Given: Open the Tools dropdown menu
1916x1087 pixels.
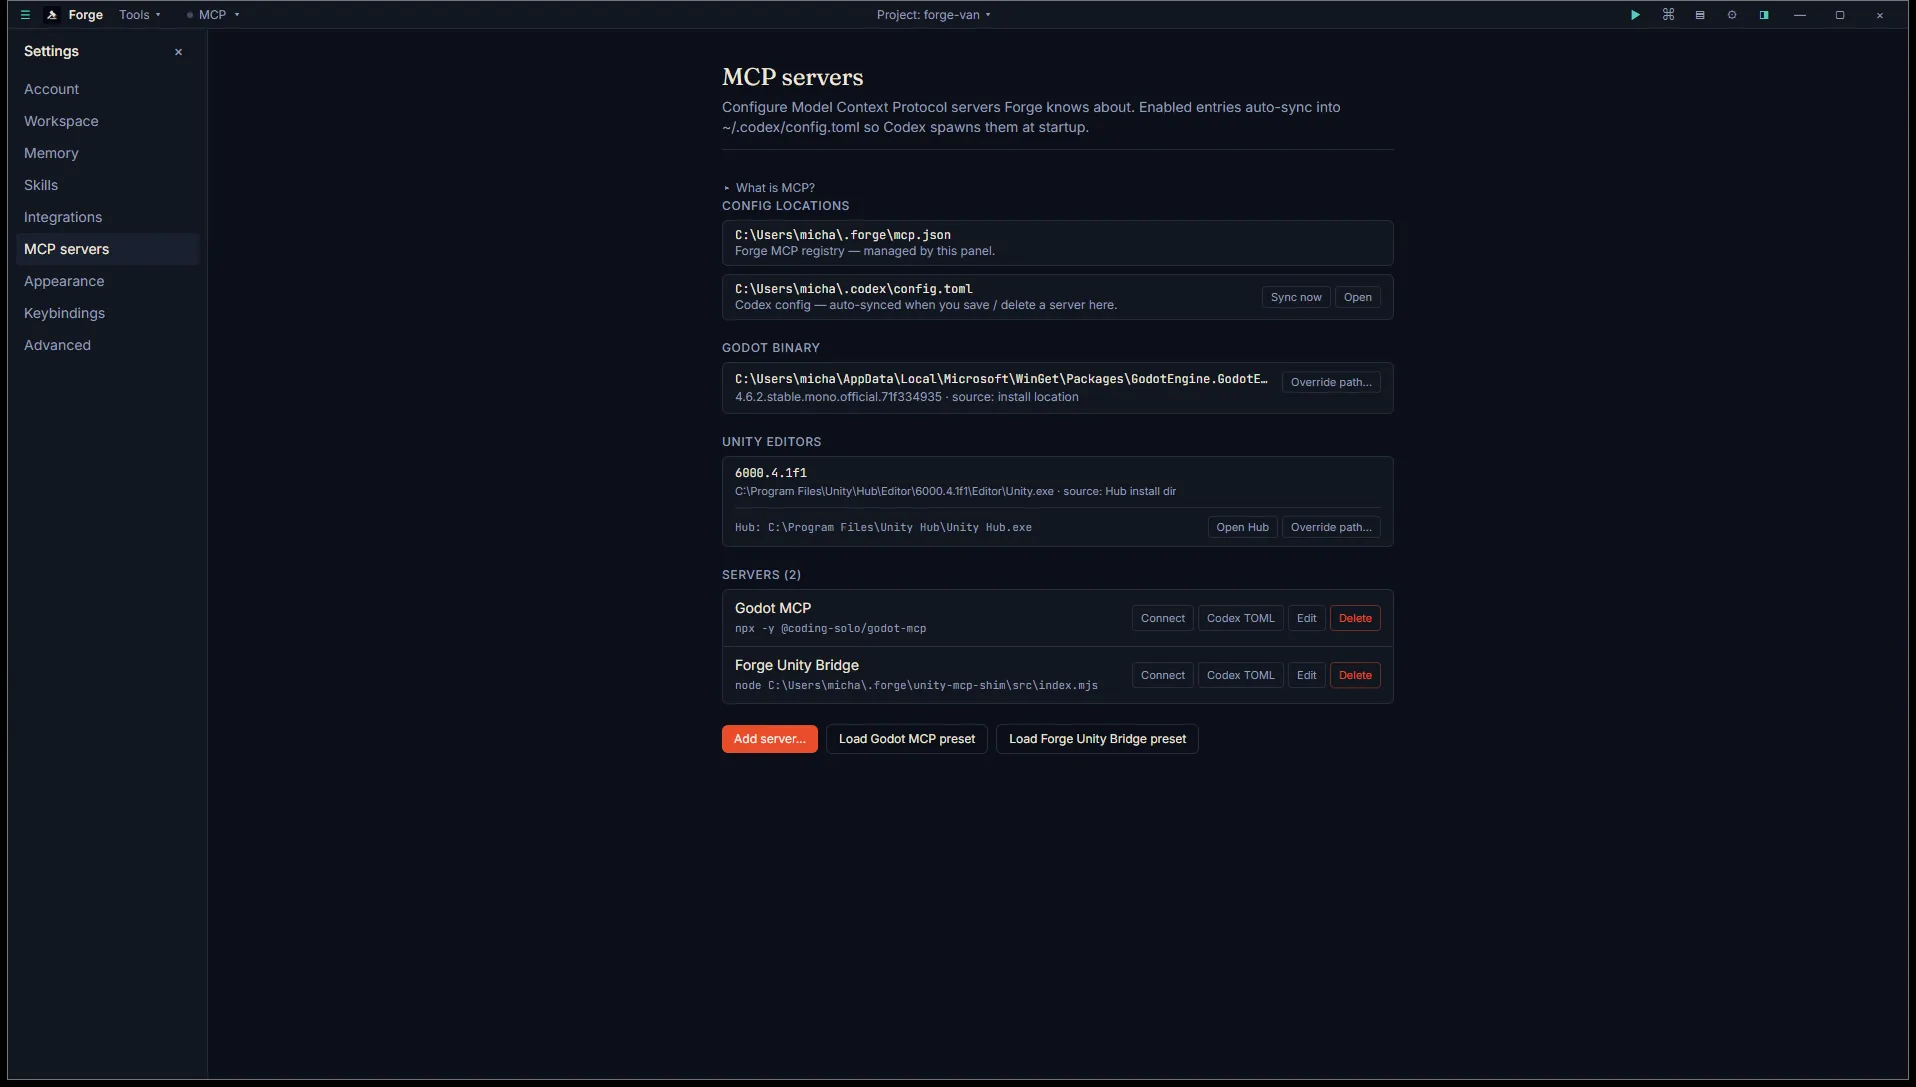Looking at the screenshot, I should [140, 15].
